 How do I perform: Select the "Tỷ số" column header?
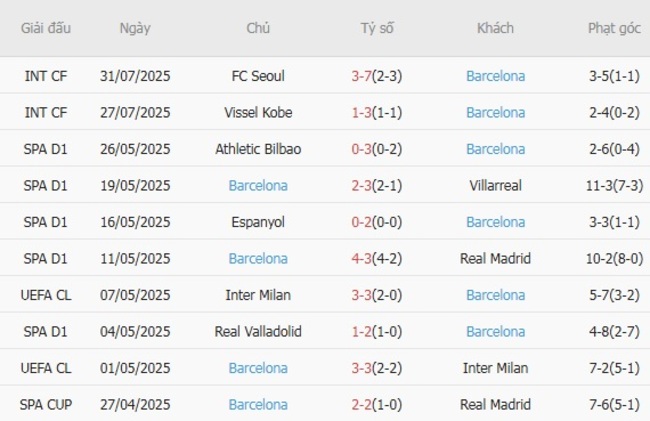pyautogui.click(x=377, y=28)
